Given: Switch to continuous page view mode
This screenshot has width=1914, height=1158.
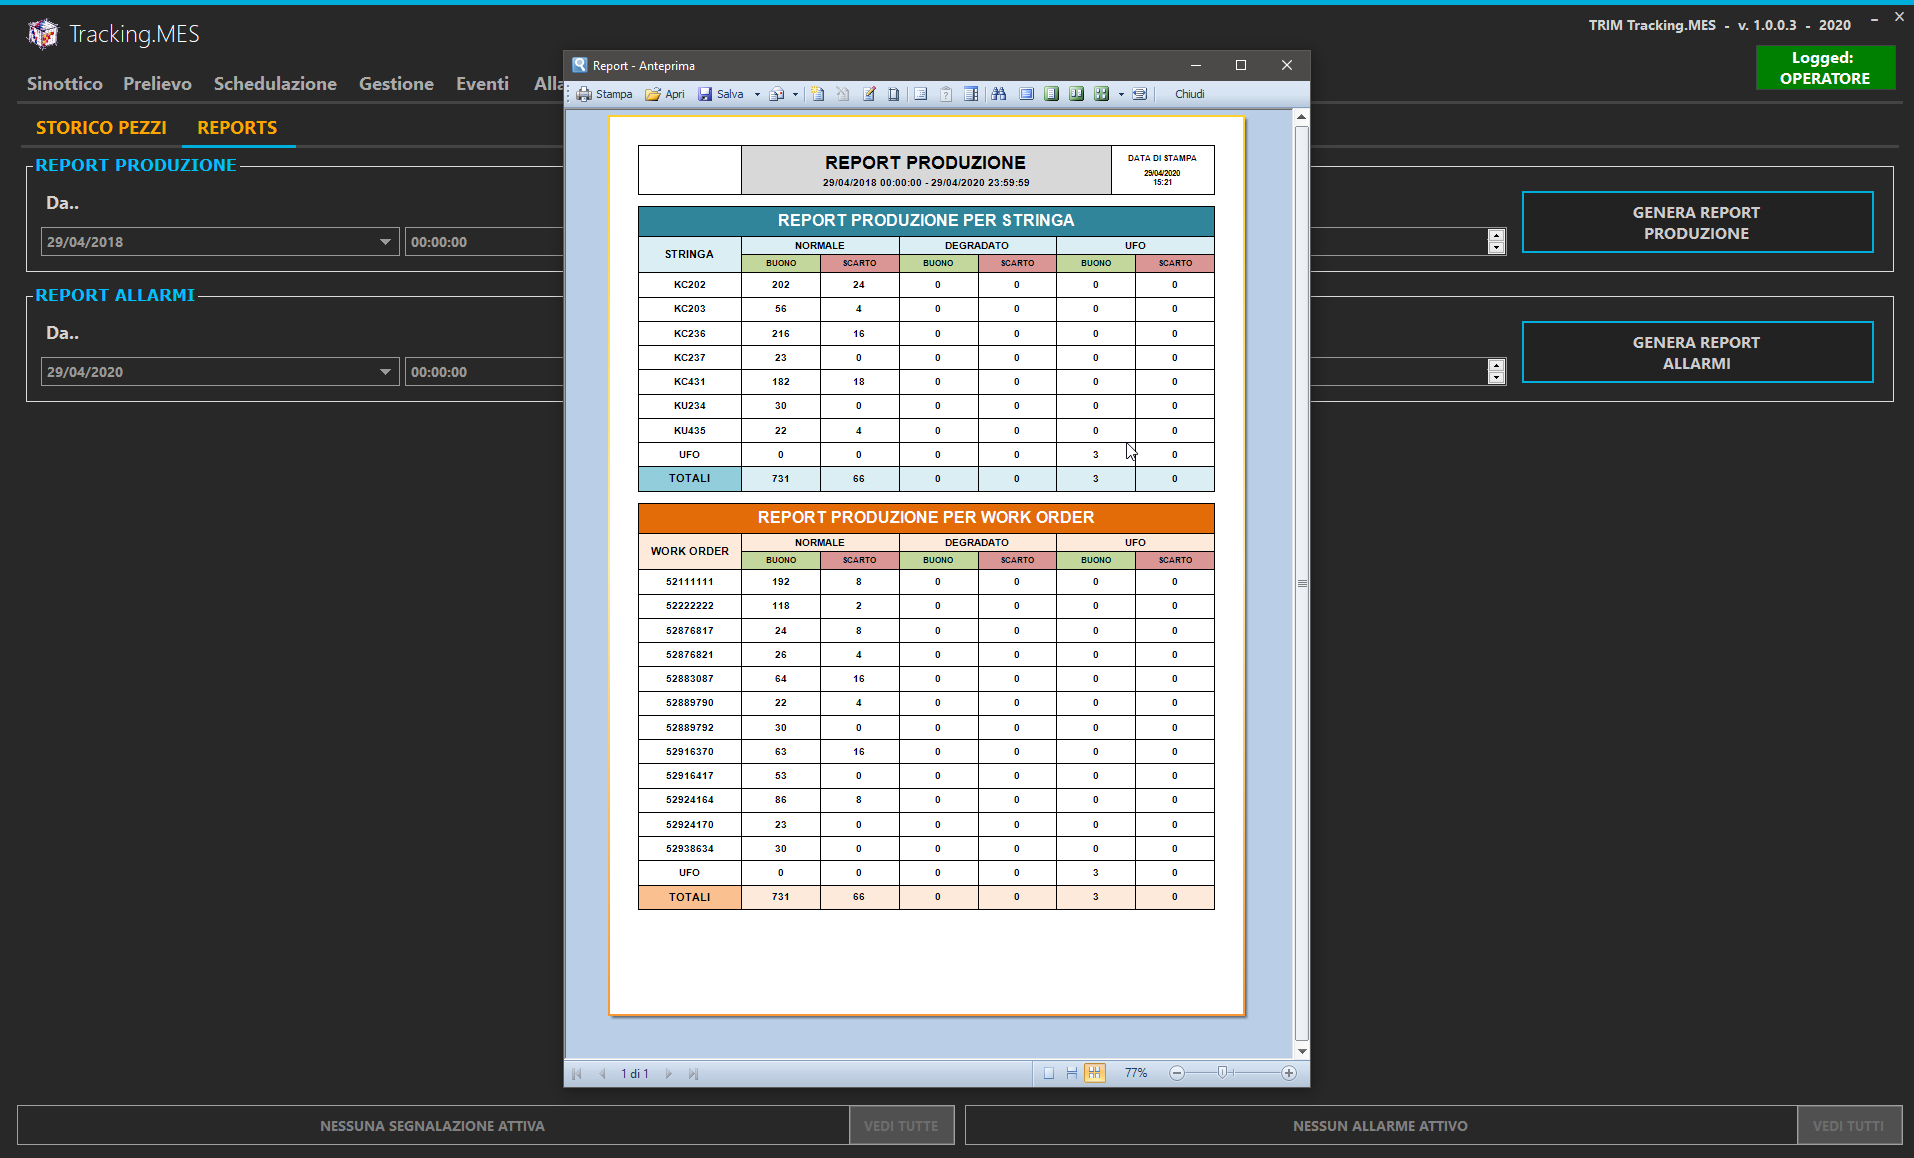Looking at the screenshot, I should coord(1072,1073).
